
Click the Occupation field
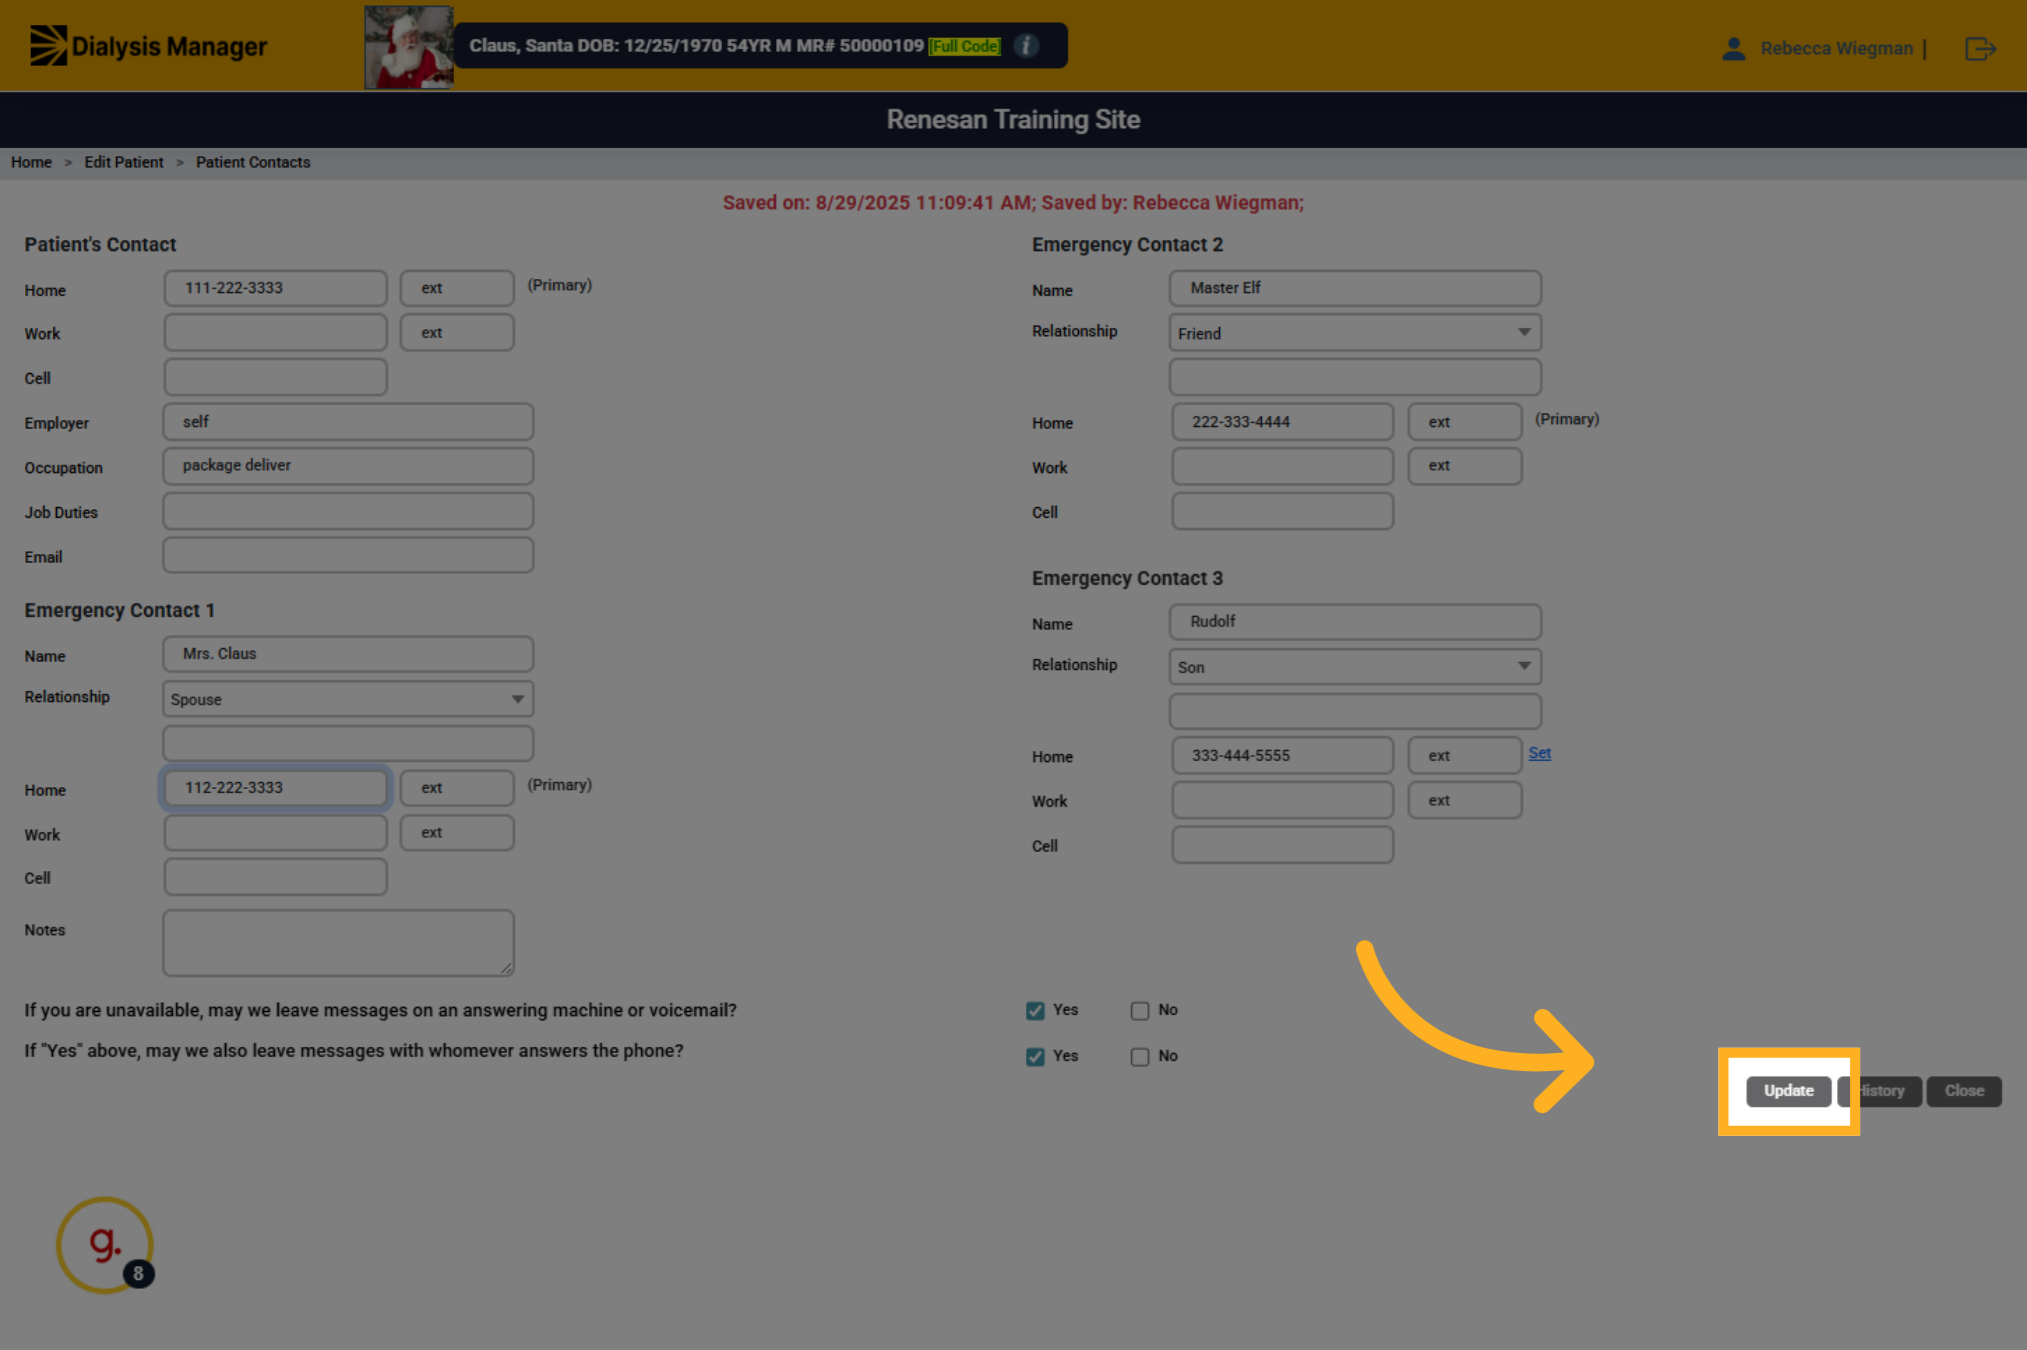coord(348,466)
